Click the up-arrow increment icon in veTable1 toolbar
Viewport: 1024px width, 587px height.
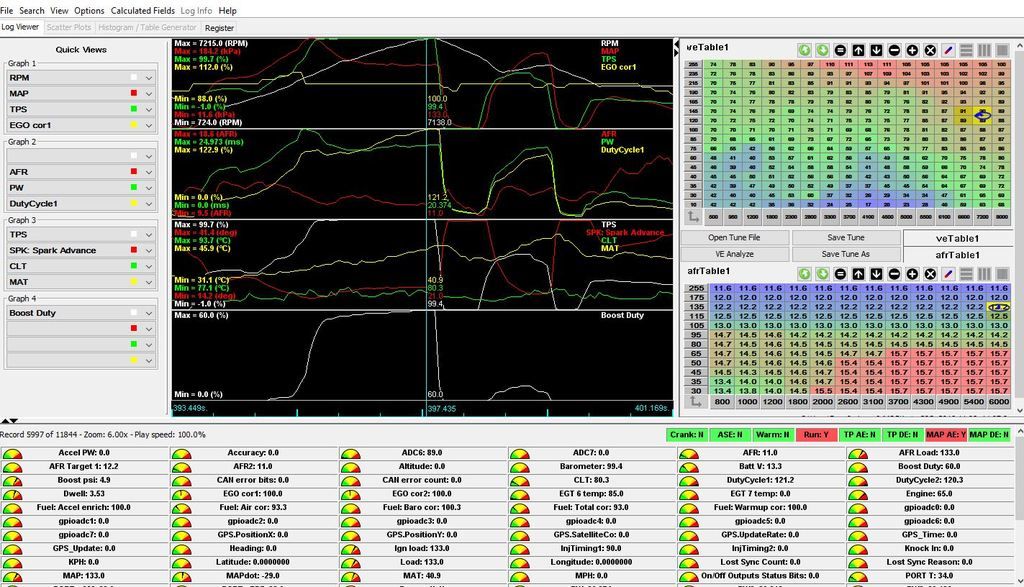(x=858, y=50)
